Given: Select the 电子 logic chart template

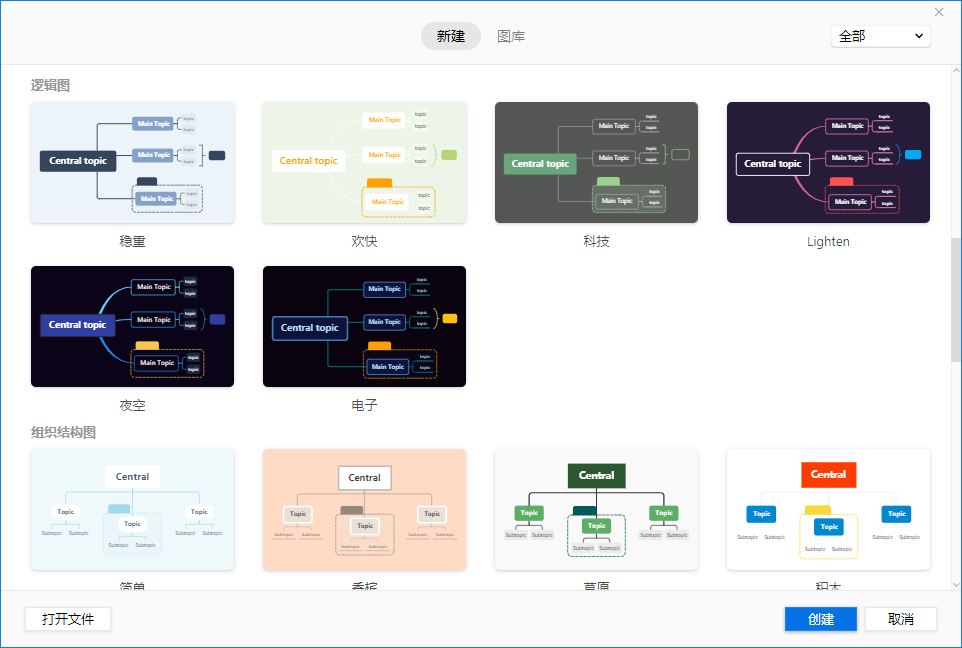Looking at the screenshot, I should [364, 326].
